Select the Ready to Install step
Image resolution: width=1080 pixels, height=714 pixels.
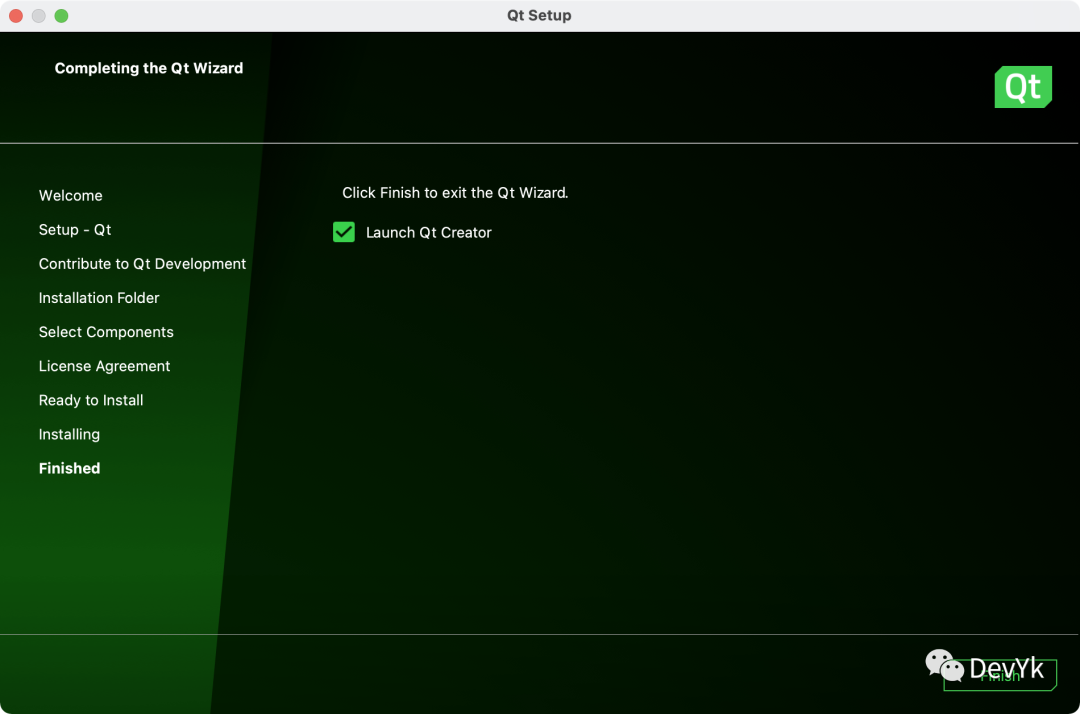point(91,400)
